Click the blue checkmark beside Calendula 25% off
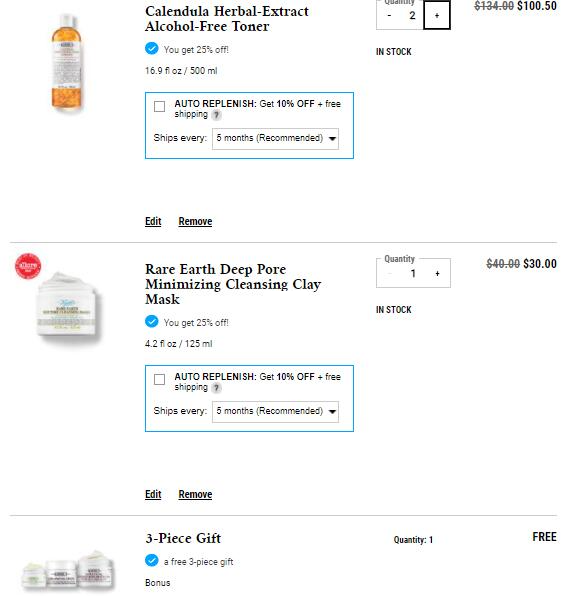Viewport: 572px width, 596px height. pos(152,49)
